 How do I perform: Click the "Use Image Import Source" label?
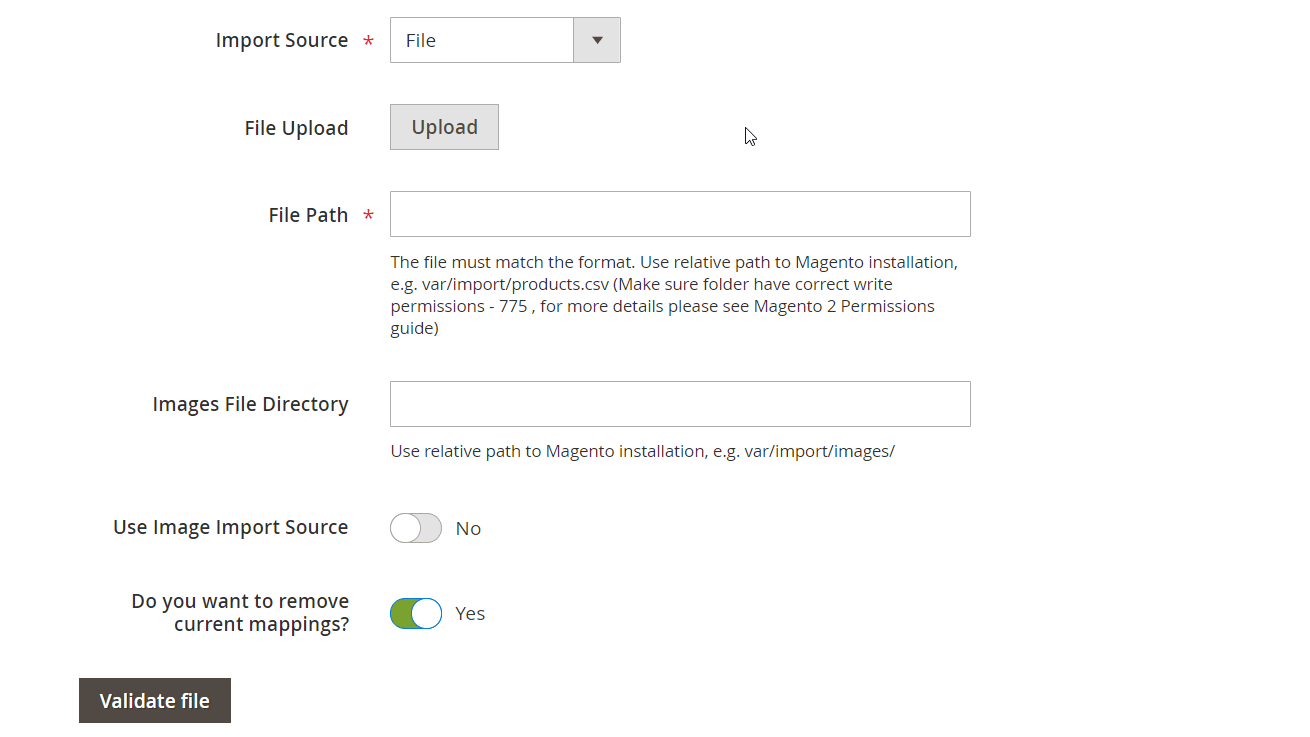pos(230,527)
